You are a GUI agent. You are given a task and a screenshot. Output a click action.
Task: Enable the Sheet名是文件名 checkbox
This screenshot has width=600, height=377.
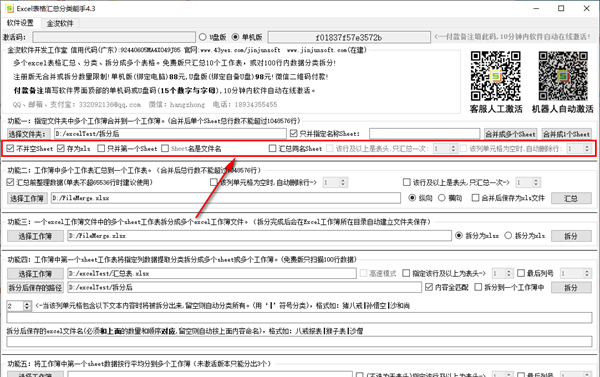[165, 148]
